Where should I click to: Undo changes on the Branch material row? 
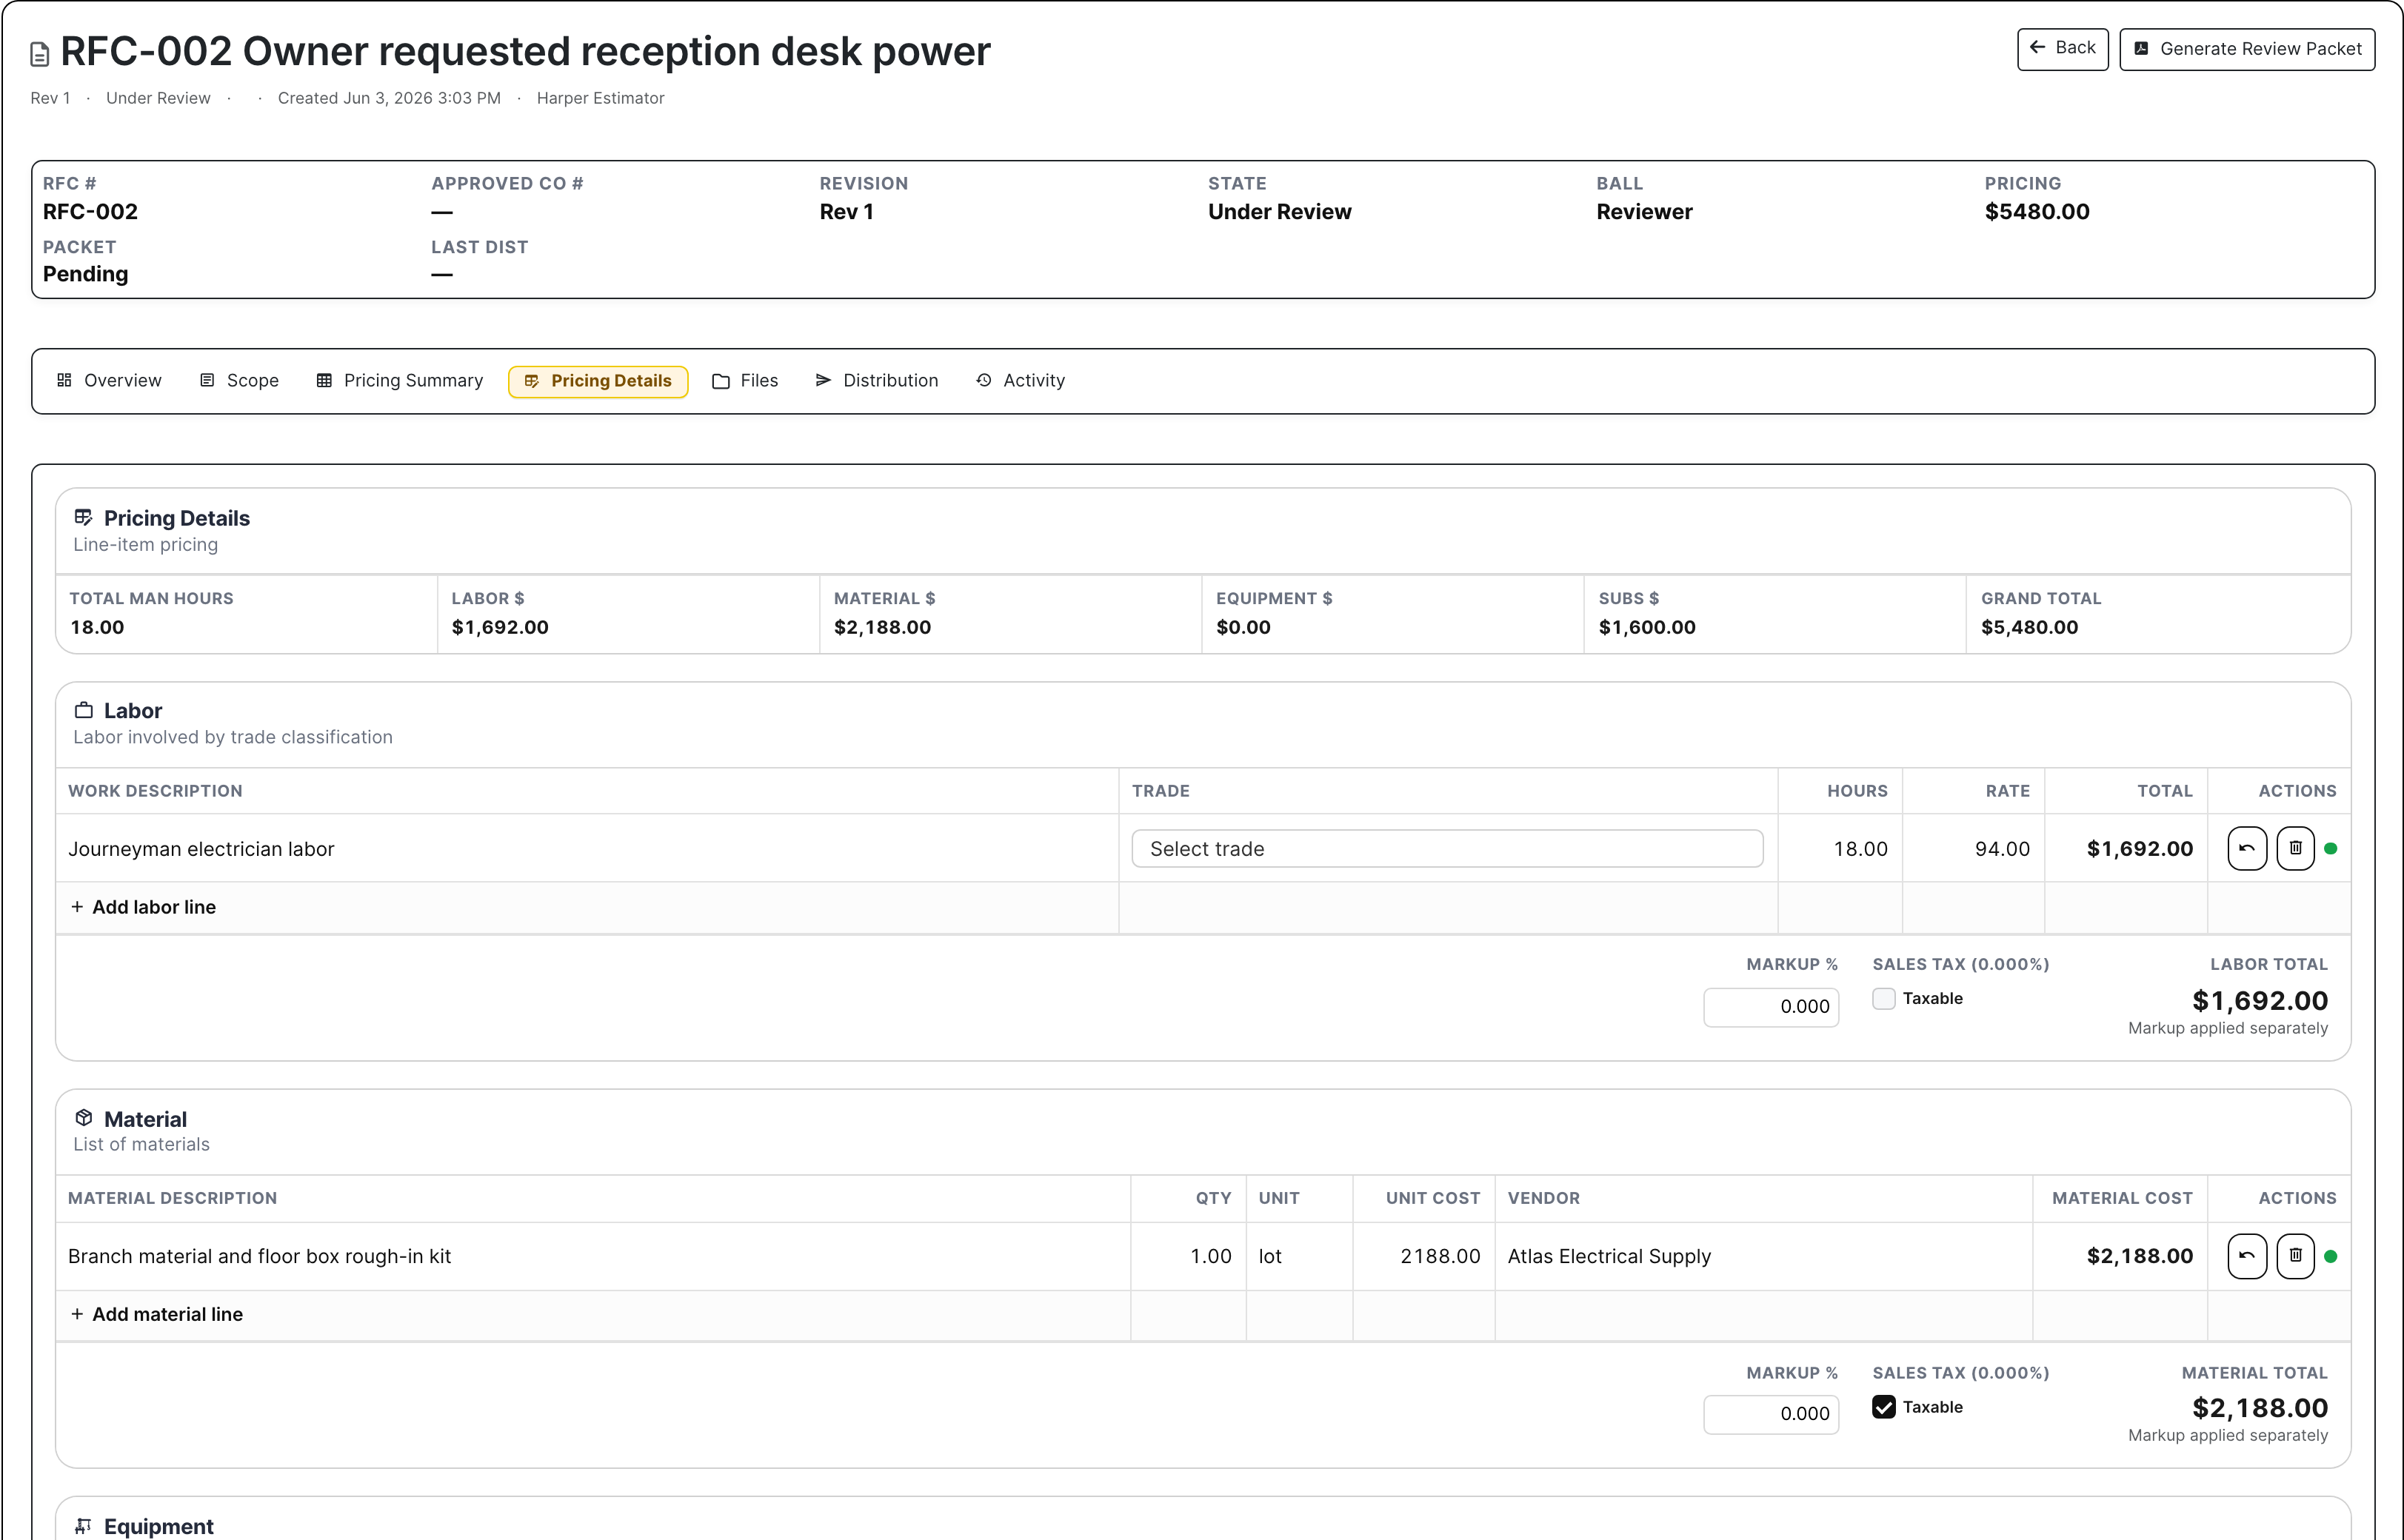2247,1256
